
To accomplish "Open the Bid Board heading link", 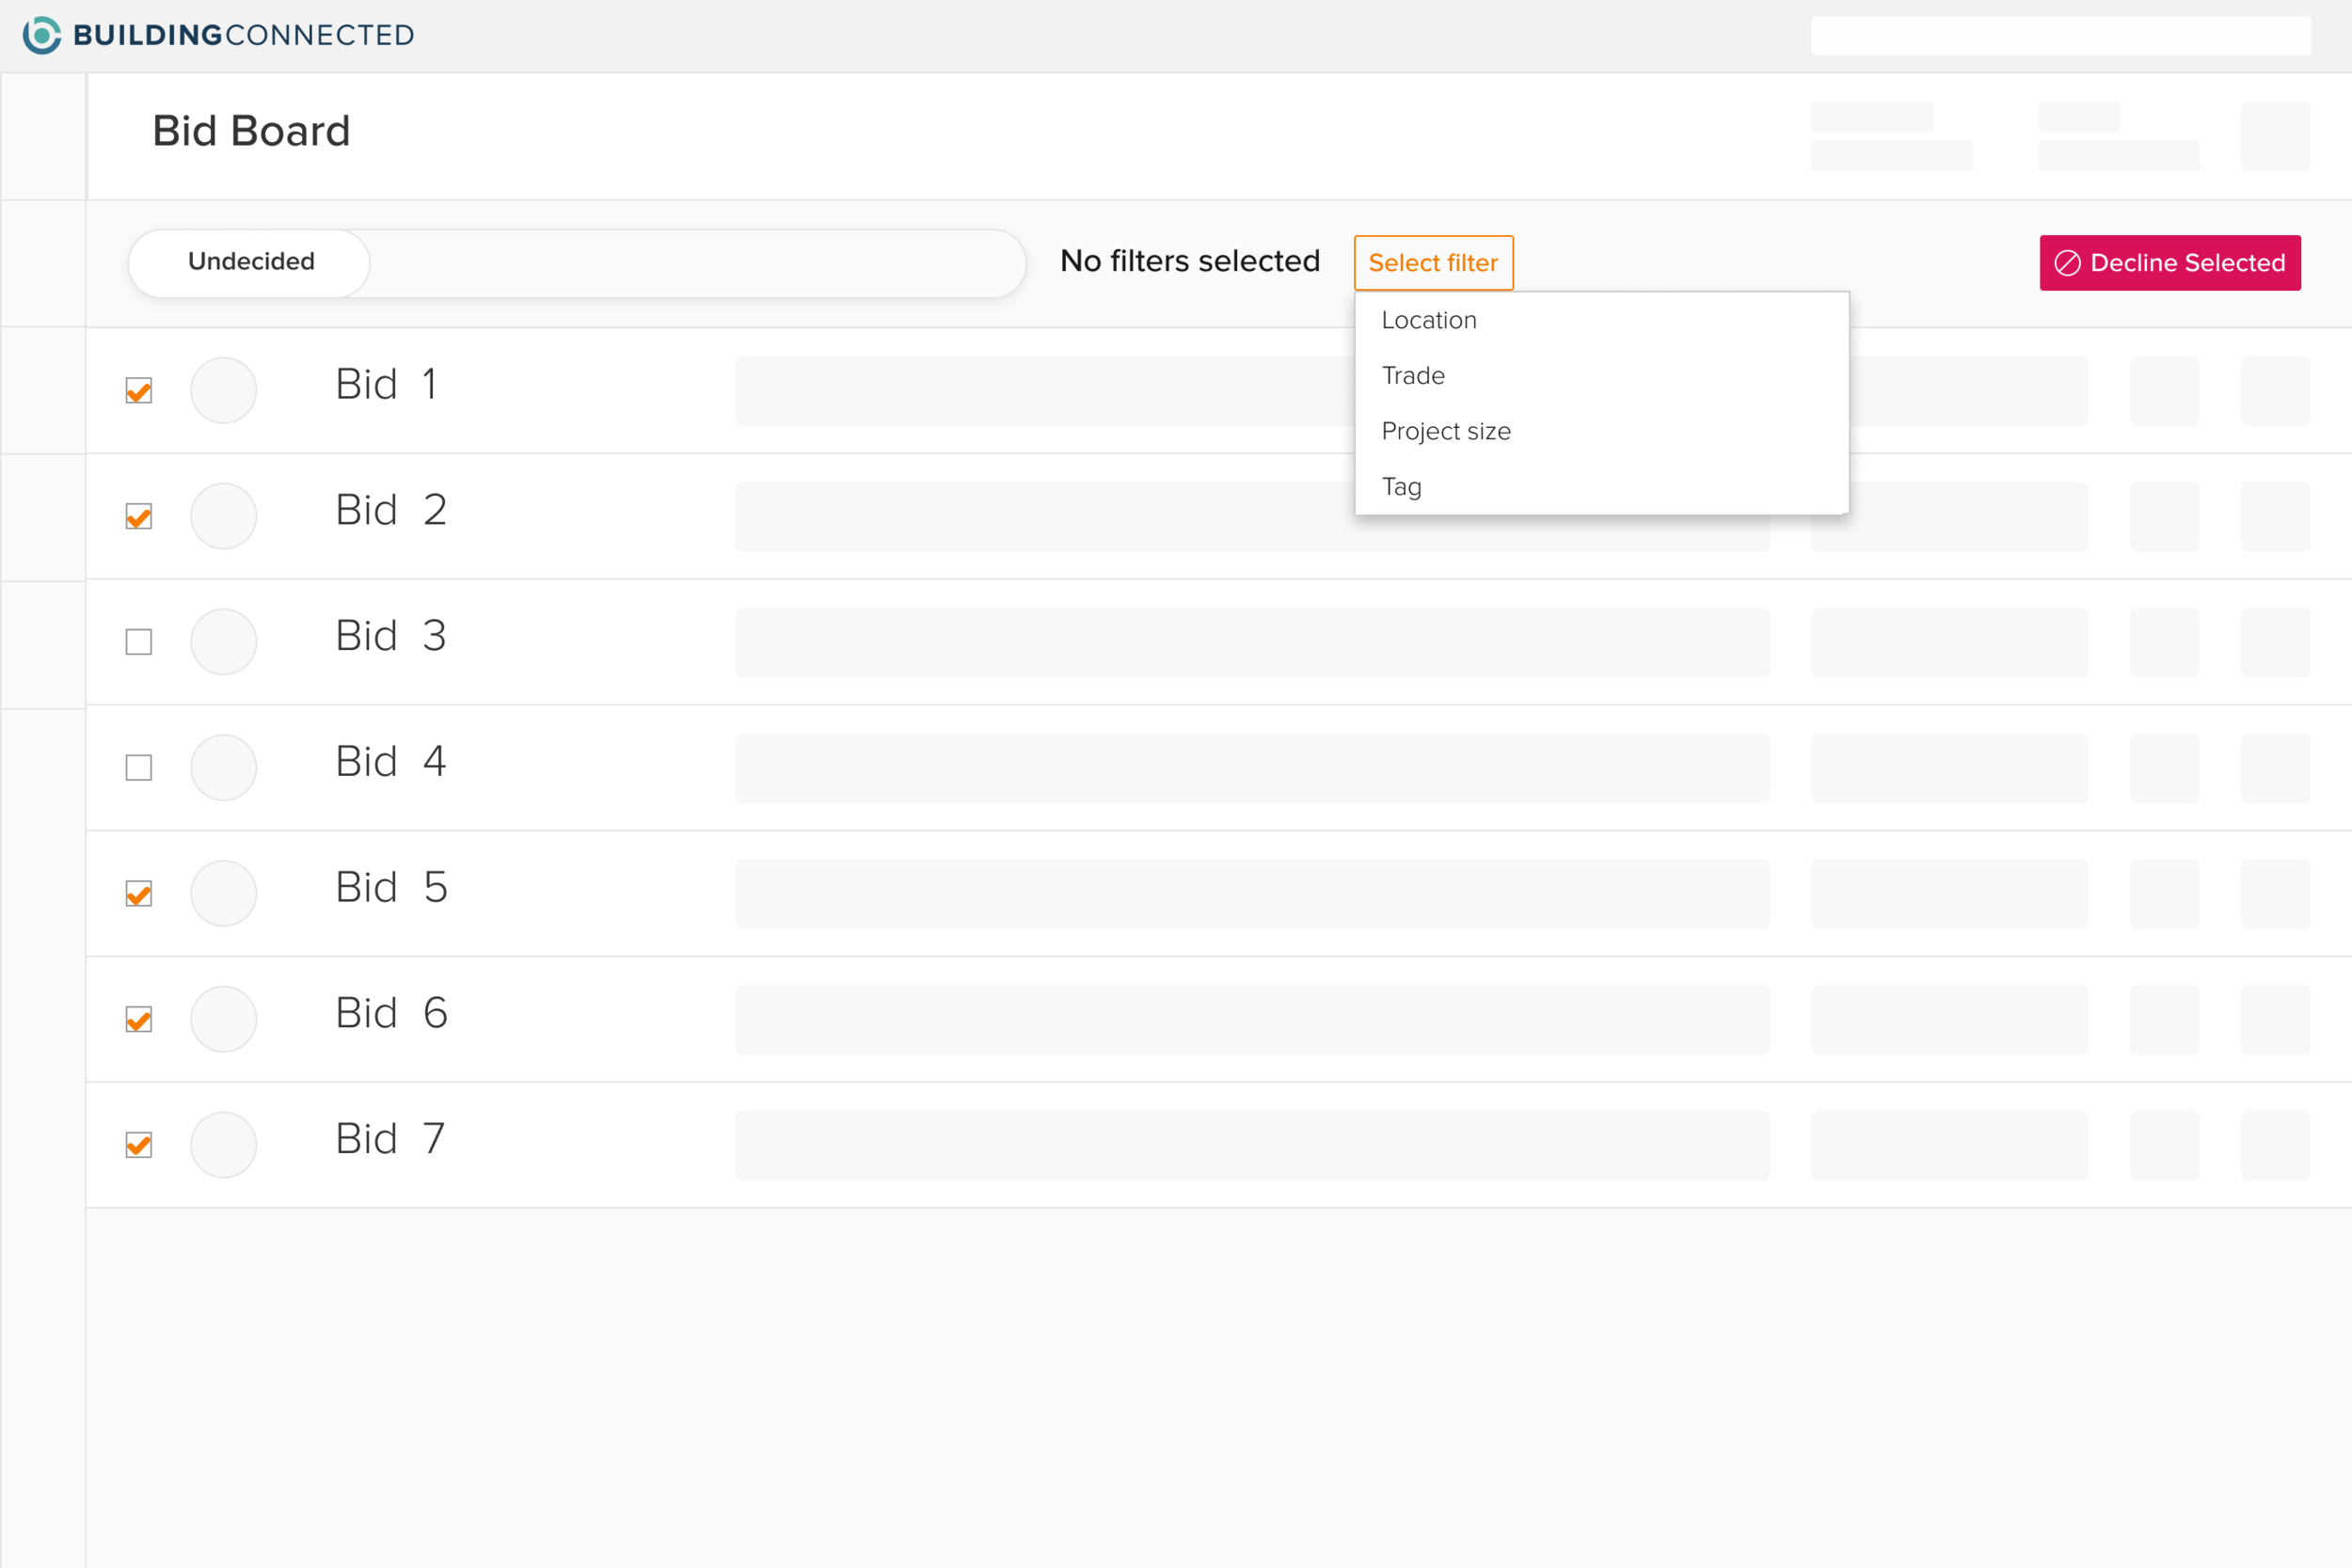I will point(251,130).
